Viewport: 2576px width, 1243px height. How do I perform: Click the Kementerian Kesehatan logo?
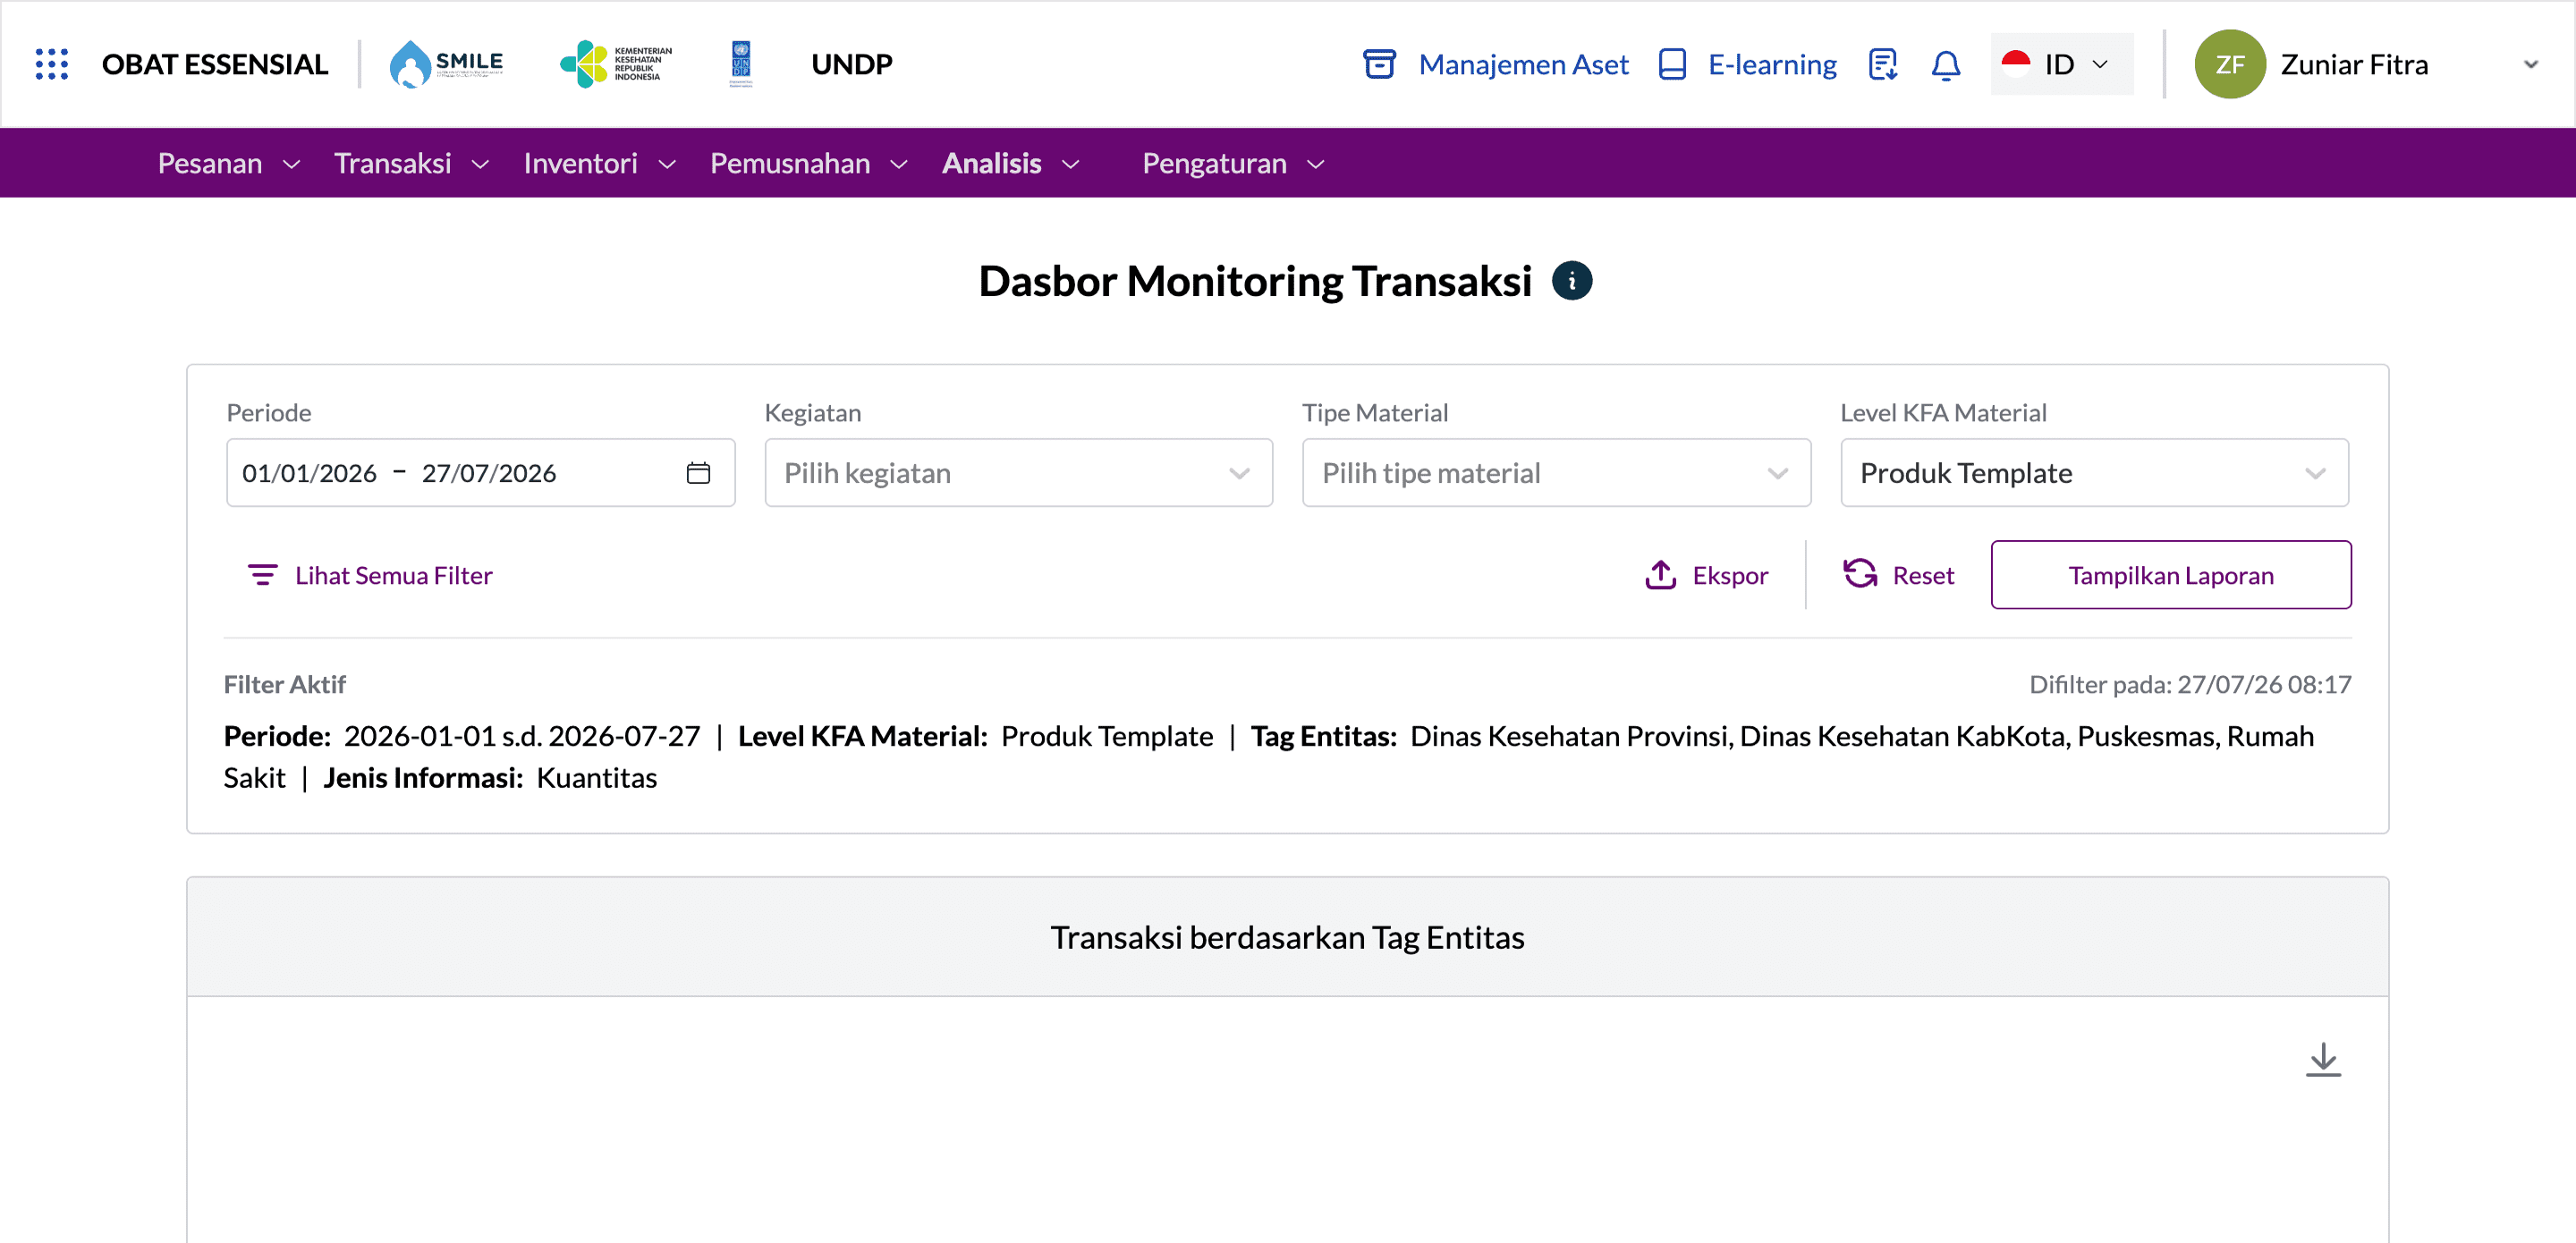click(616, 64)
